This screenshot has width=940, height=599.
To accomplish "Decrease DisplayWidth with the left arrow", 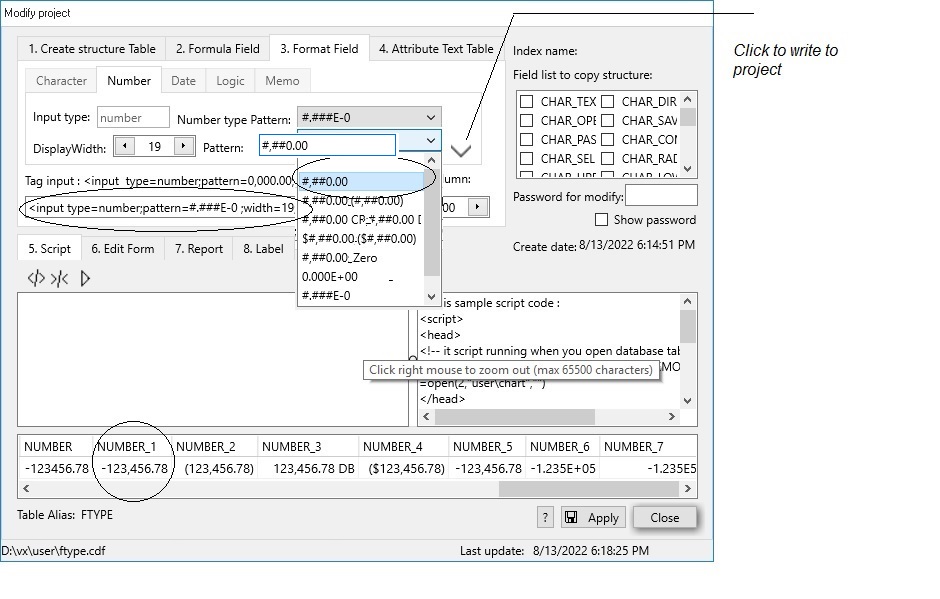I will (x=124, y=146).
